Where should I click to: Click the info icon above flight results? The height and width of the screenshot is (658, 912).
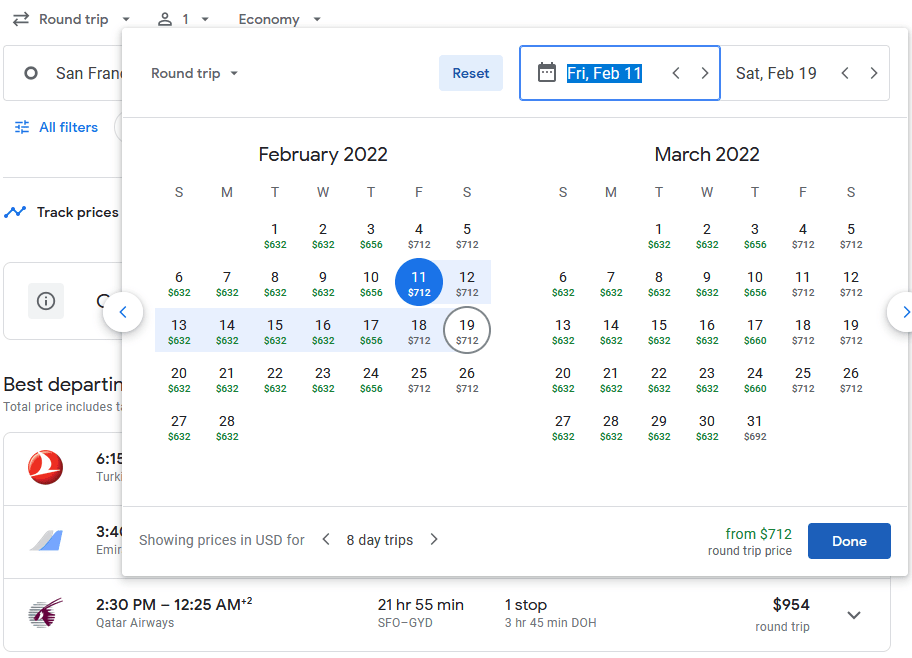tap(45, 300)
